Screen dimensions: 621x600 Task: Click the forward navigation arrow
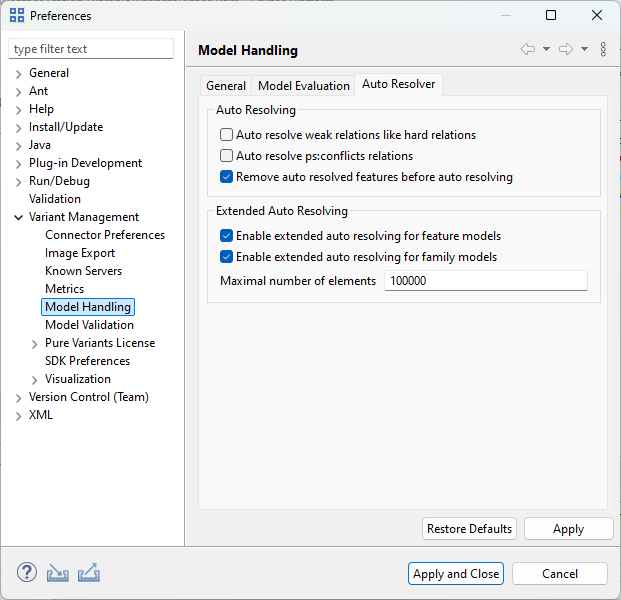point(565,50)
